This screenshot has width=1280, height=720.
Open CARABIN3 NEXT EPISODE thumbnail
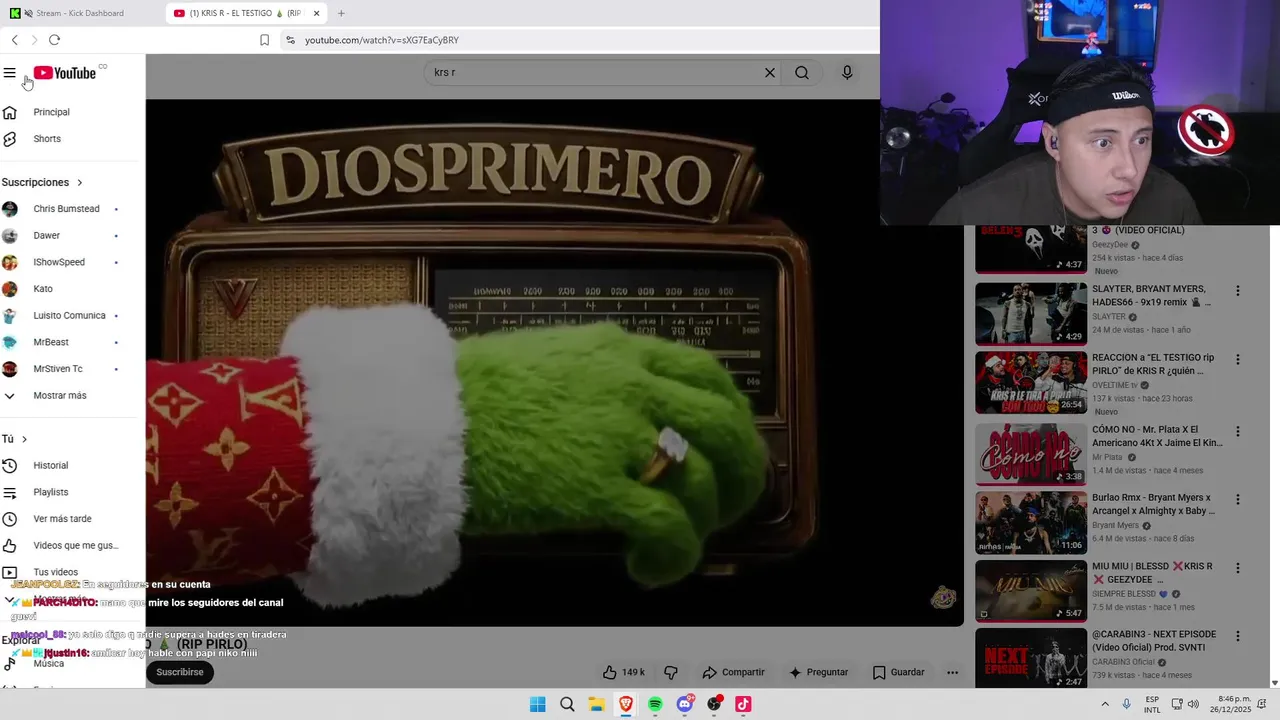(x=1031, y=658)
